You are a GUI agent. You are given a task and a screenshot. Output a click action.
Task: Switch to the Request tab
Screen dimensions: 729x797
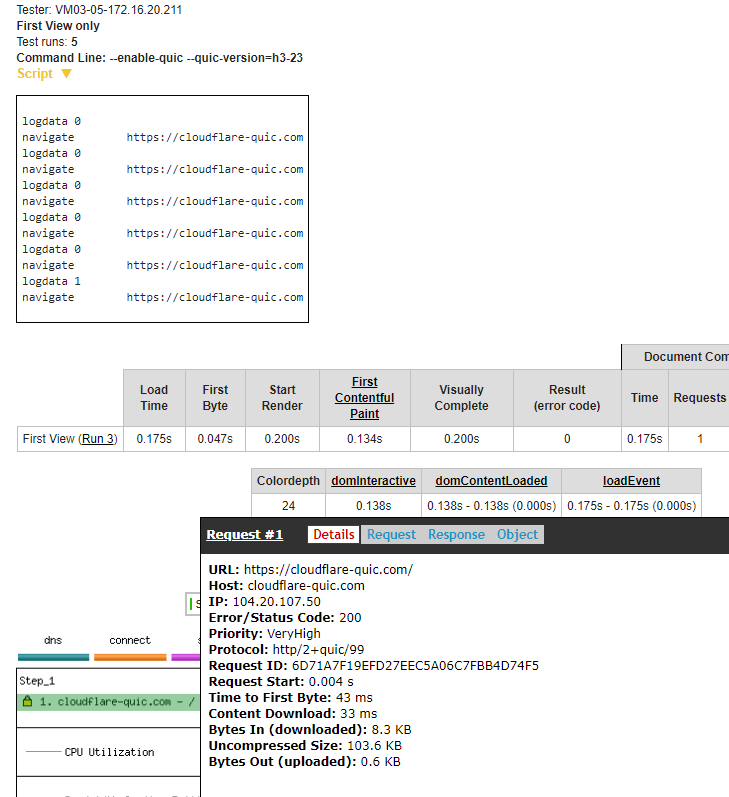[x=391, y=535]
